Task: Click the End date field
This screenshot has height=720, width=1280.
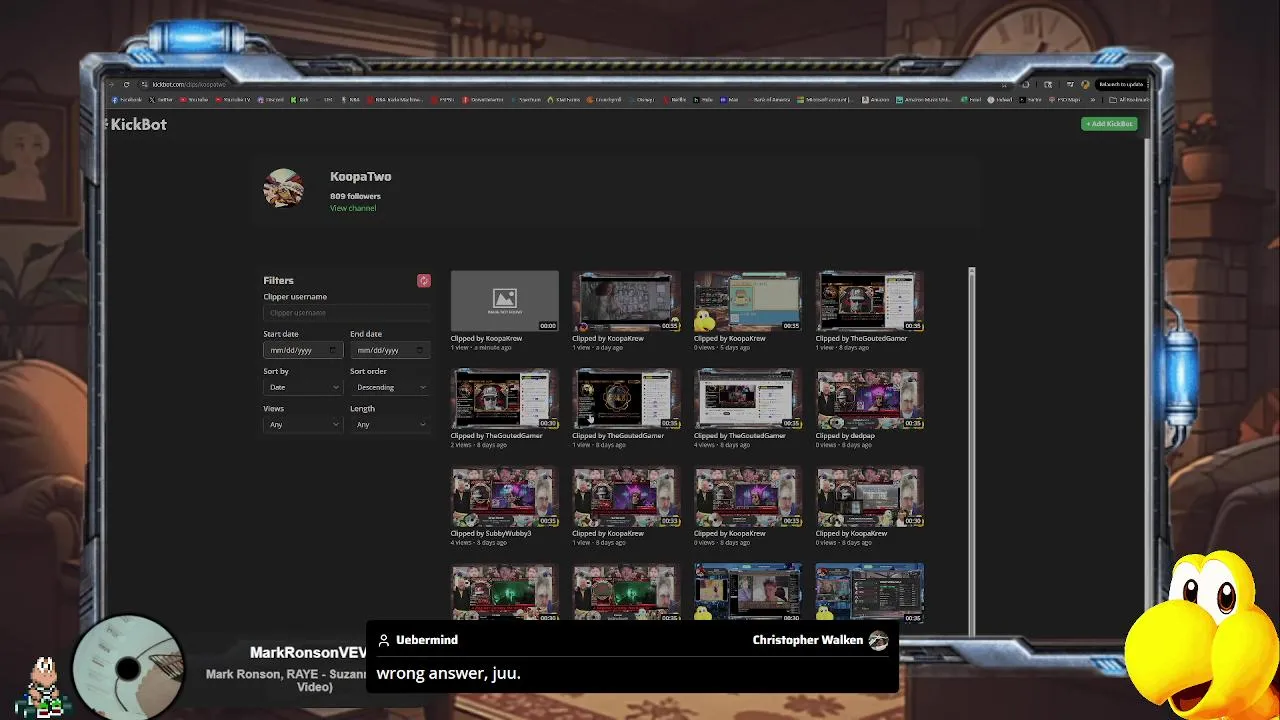Action: pos(390,350)
